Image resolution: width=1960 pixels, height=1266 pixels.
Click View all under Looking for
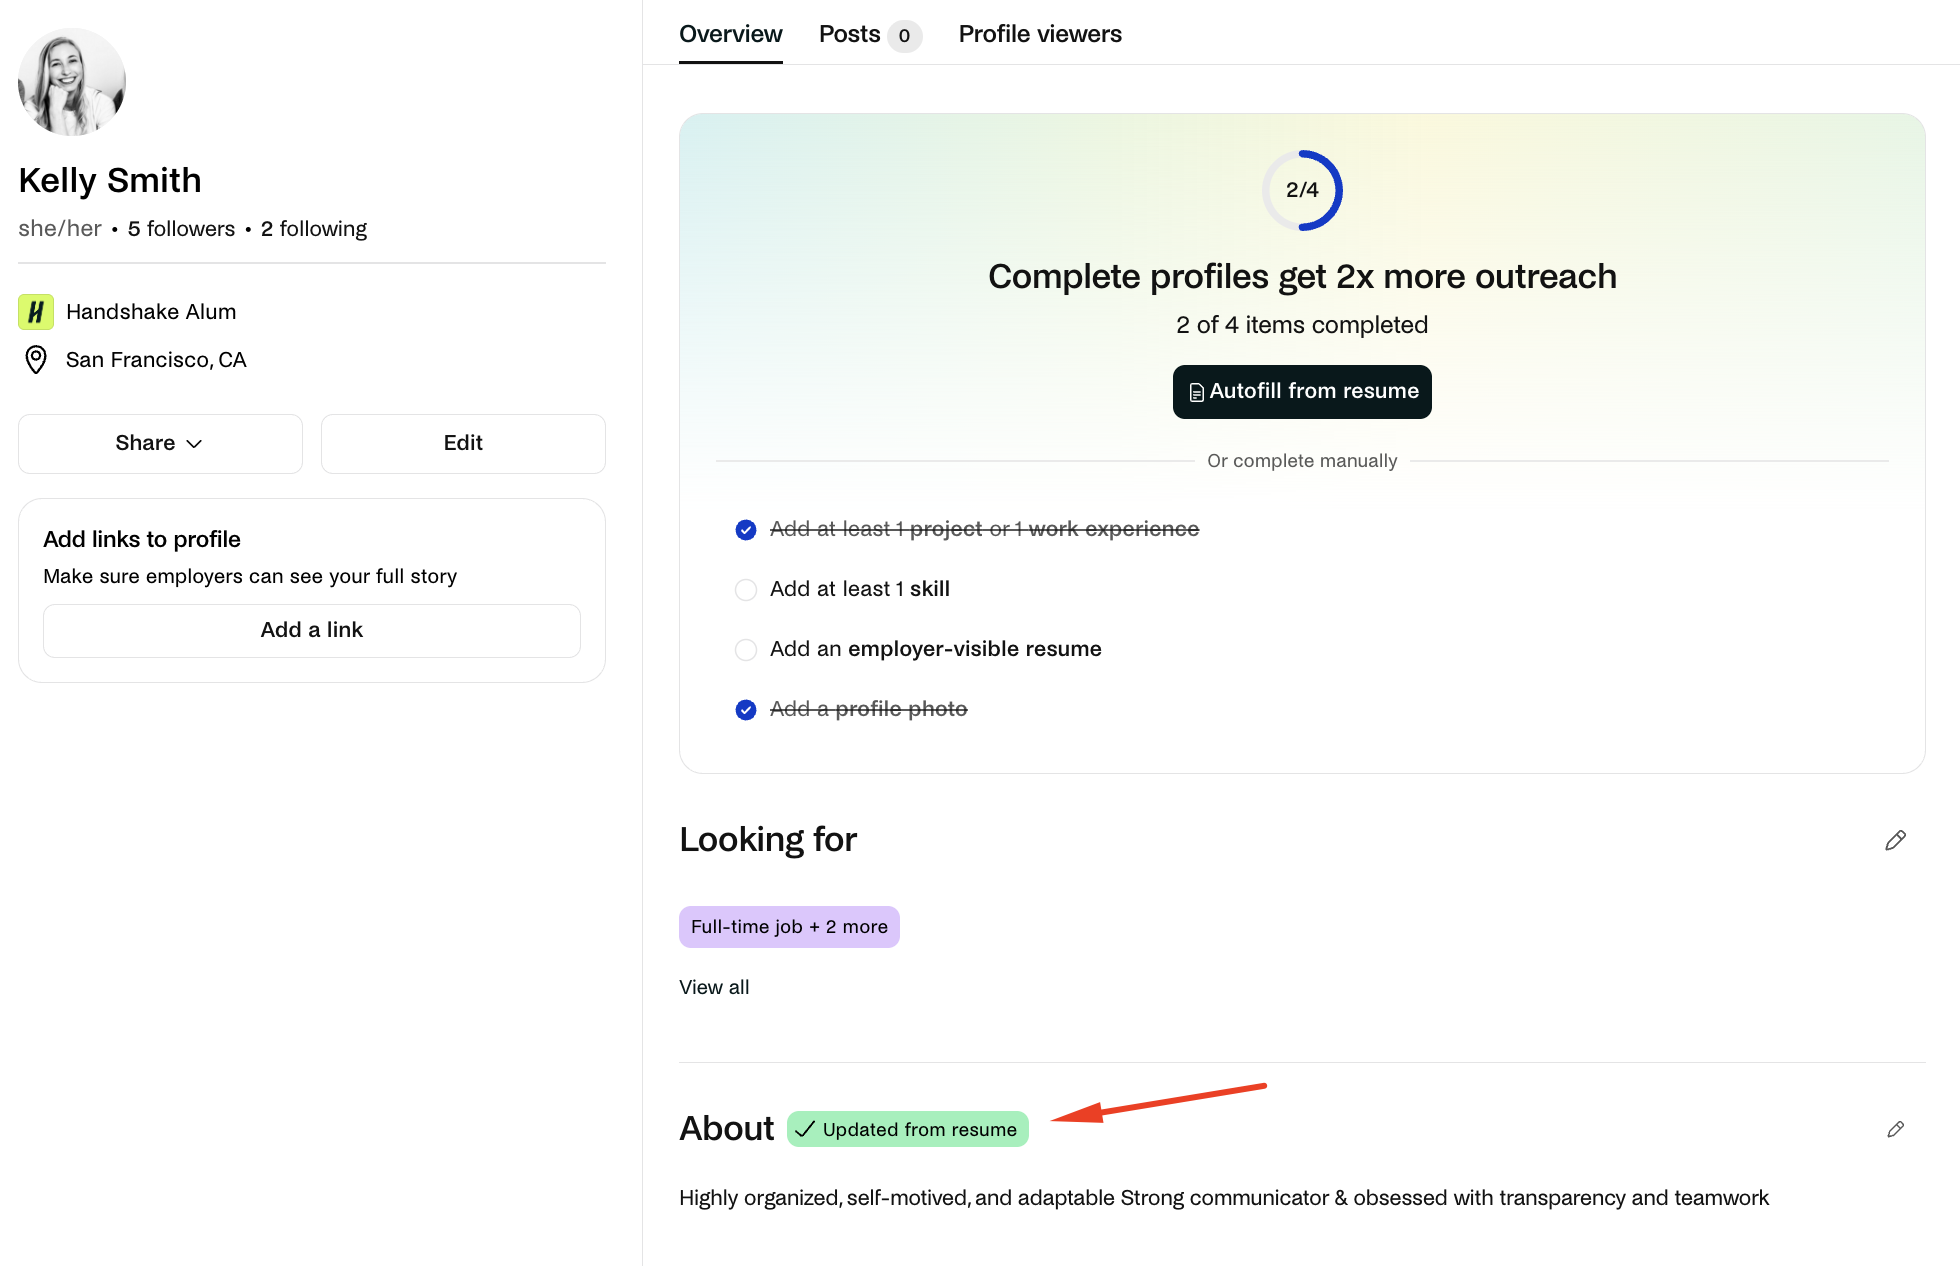[714, 987]
